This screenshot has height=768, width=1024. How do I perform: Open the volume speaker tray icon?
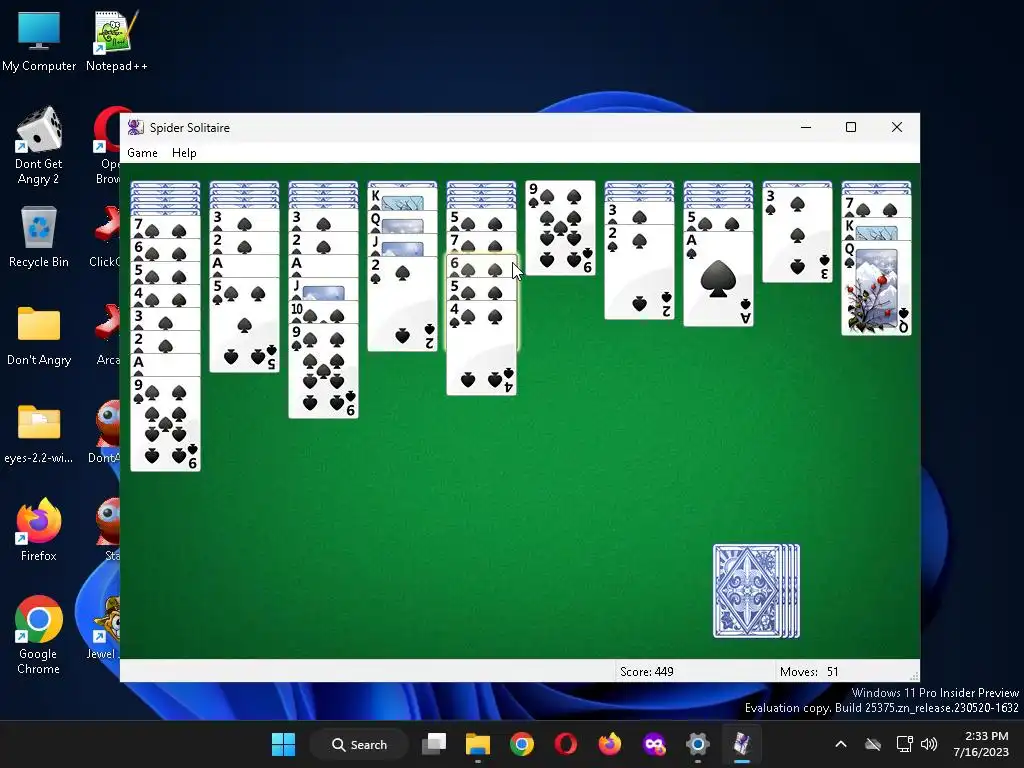[929, 744]
